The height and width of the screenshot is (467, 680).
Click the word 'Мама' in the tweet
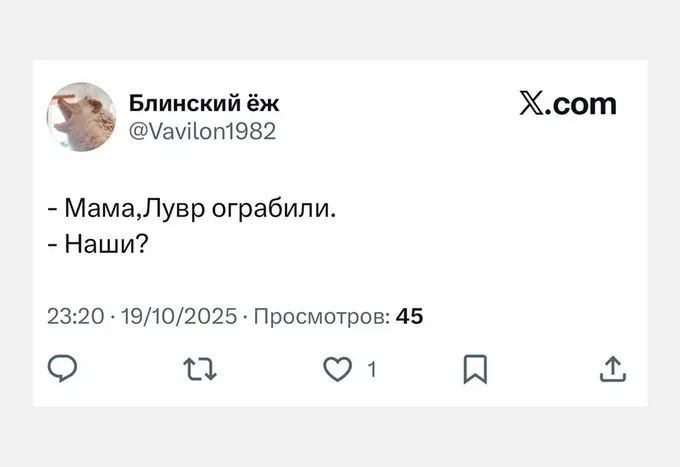coord(97,210)
